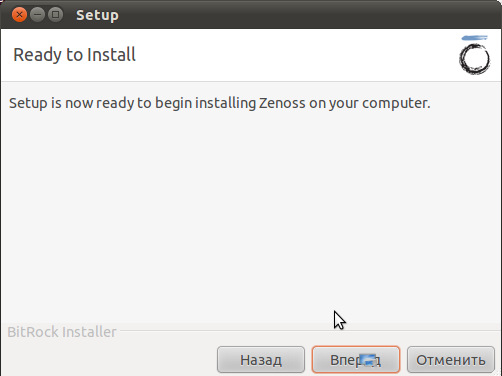Maximize the Setup installer window
Screen dimensions: 502x376
click(x=55, y=15)
